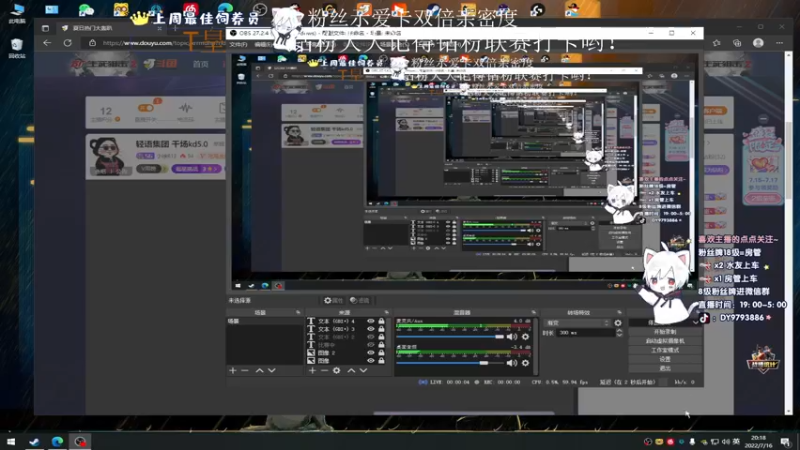
Task: Open settings gear of desktop audio channel
Action: 526,363
